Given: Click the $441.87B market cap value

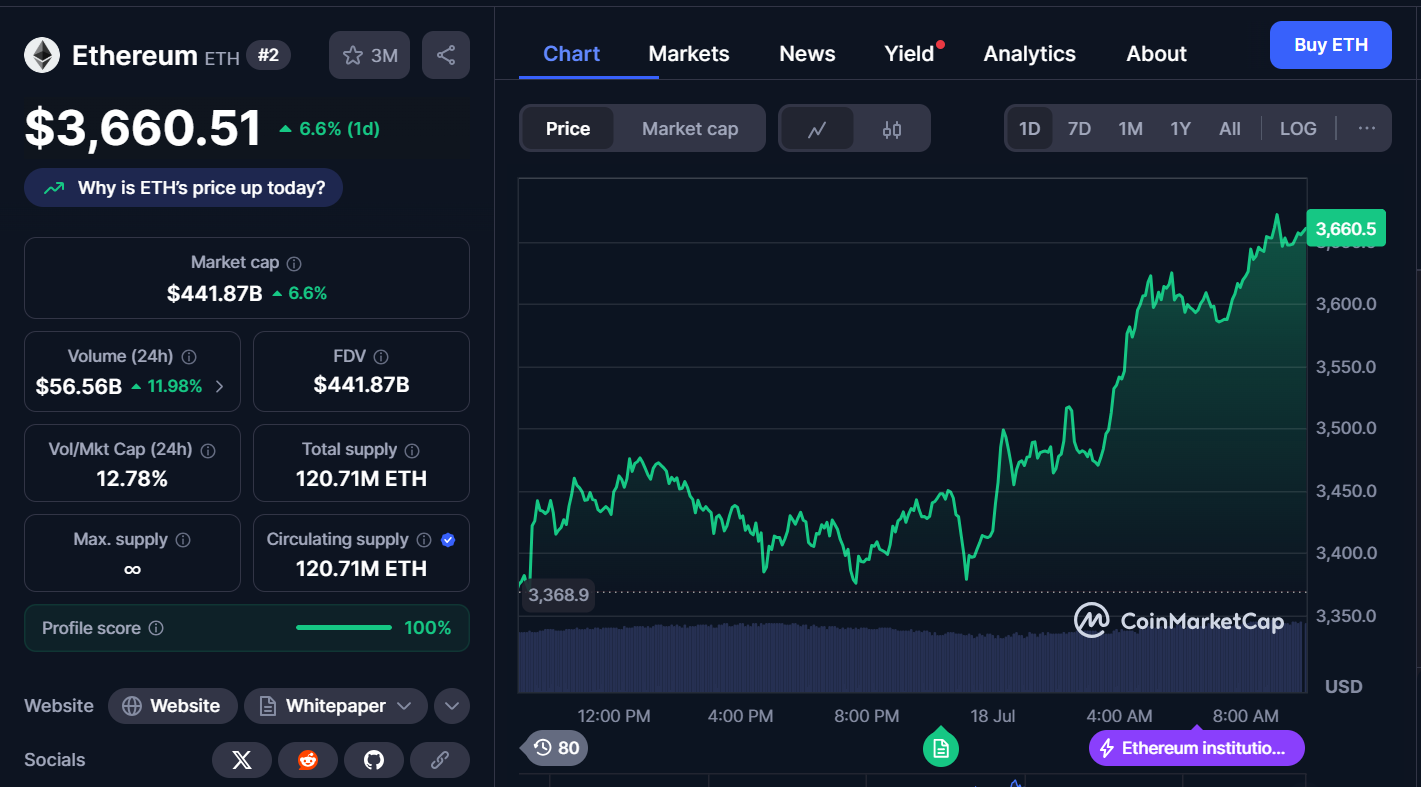Looking at the screenshot, I should pos(214,293).
